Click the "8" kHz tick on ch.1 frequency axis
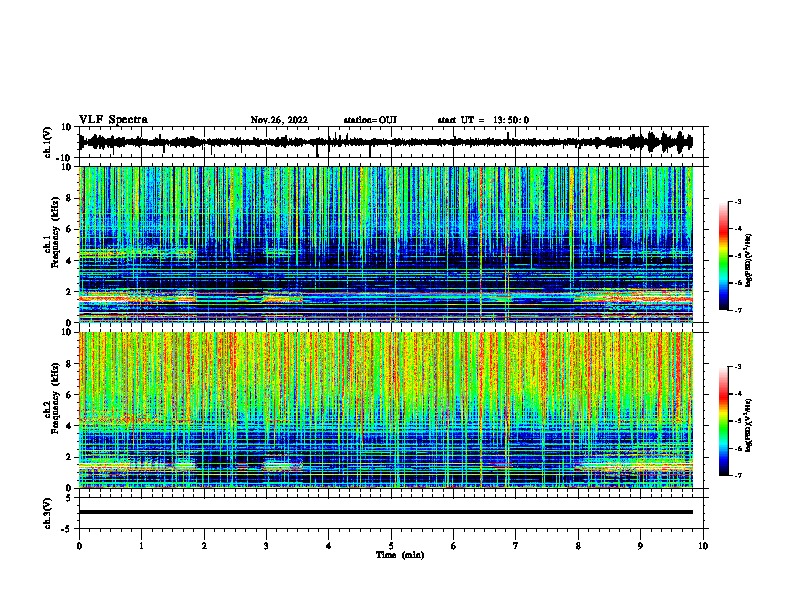This screenshot has width=792, height=612. (x=70, y=198)
